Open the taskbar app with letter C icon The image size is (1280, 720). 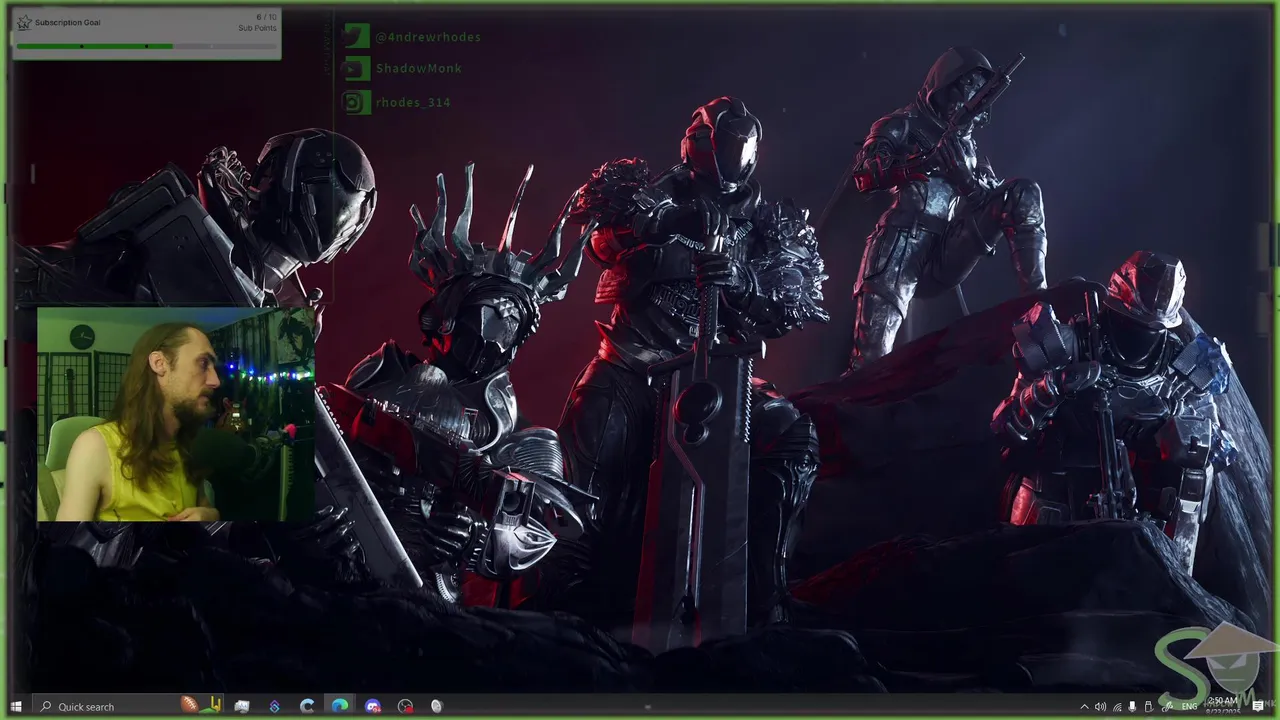(x=307, y=706)
